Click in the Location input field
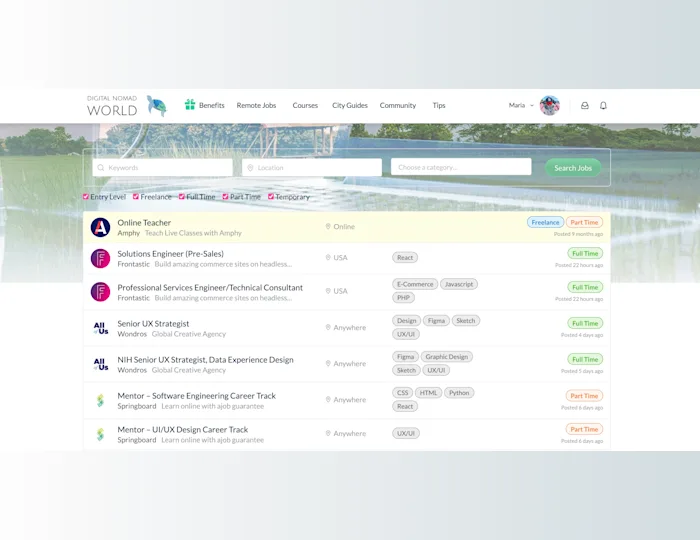 [312, 167]
